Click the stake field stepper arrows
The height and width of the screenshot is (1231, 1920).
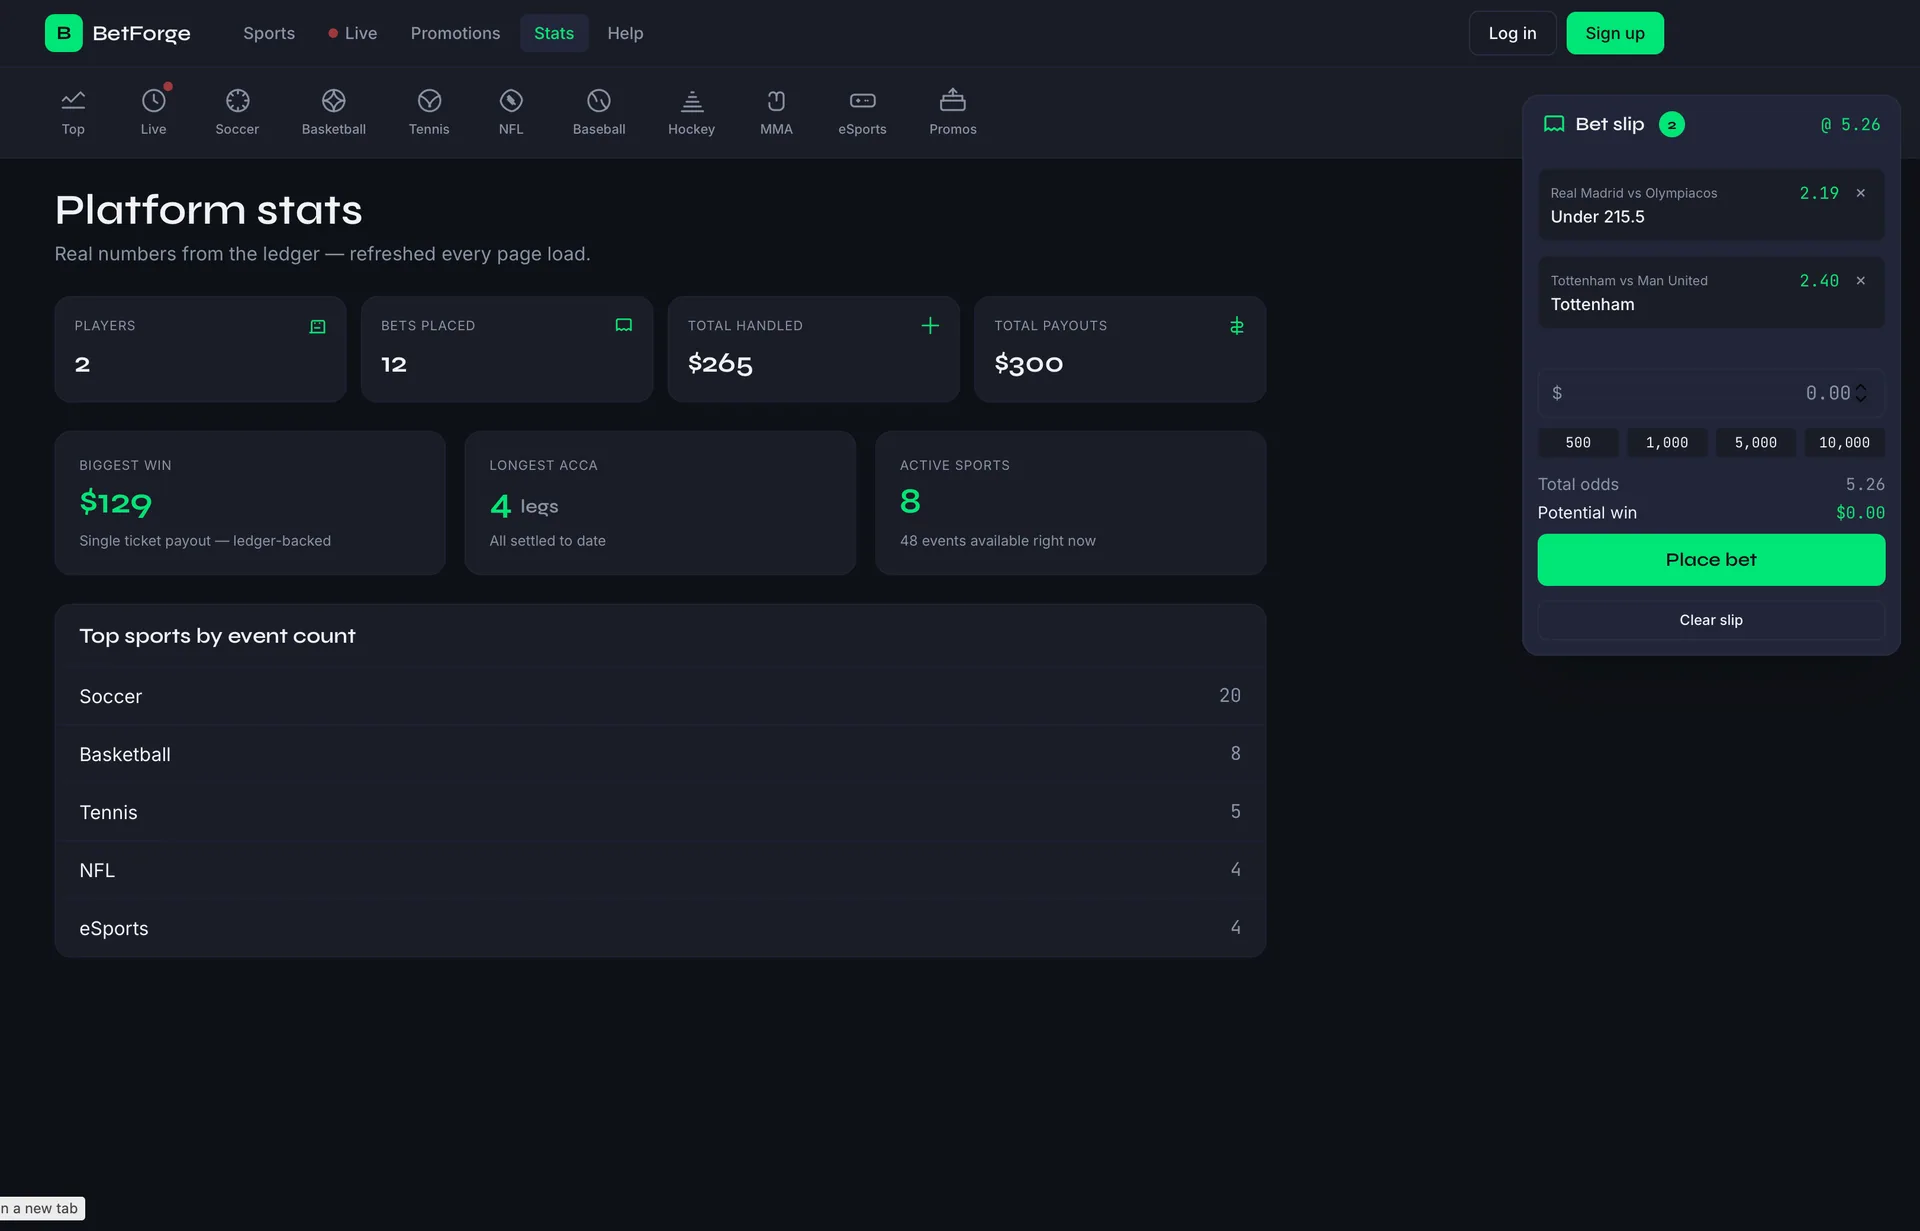click(x=1861, y=393)
